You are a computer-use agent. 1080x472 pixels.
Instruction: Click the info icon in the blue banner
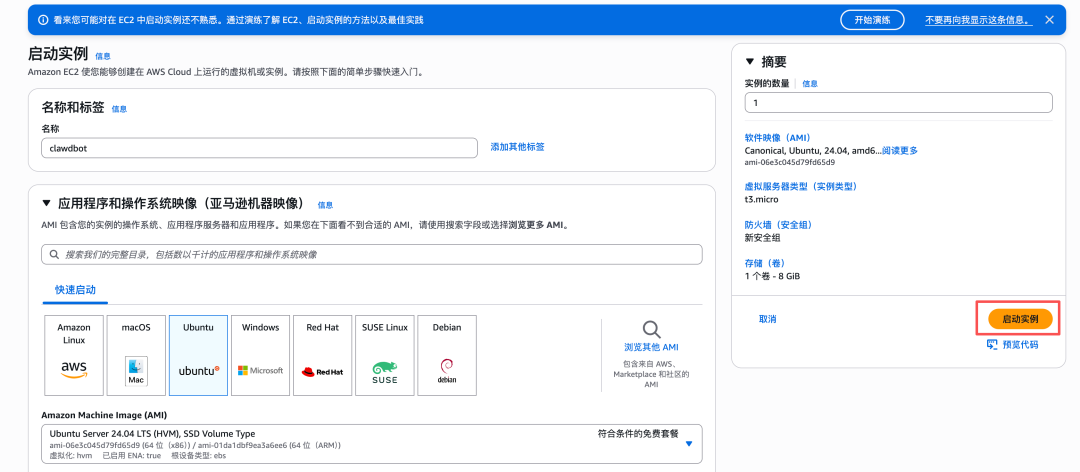coord(43,20)
